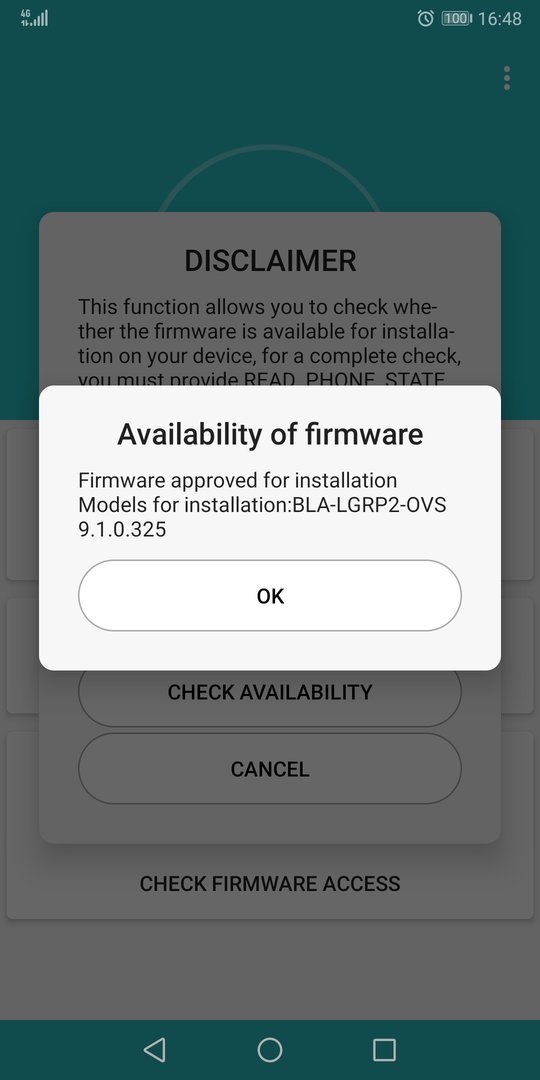
Task: Tap the OK button in firmware dialog
Action: (x=269, y=596)
